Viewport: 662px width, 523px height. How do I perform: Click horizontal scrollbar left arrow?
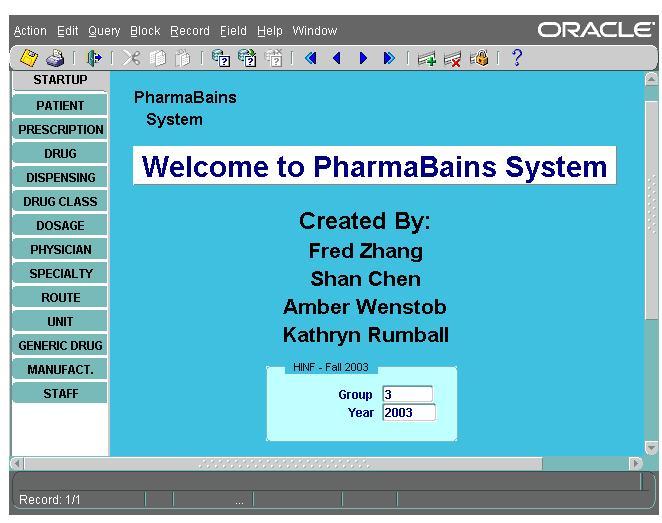(16, 464)
